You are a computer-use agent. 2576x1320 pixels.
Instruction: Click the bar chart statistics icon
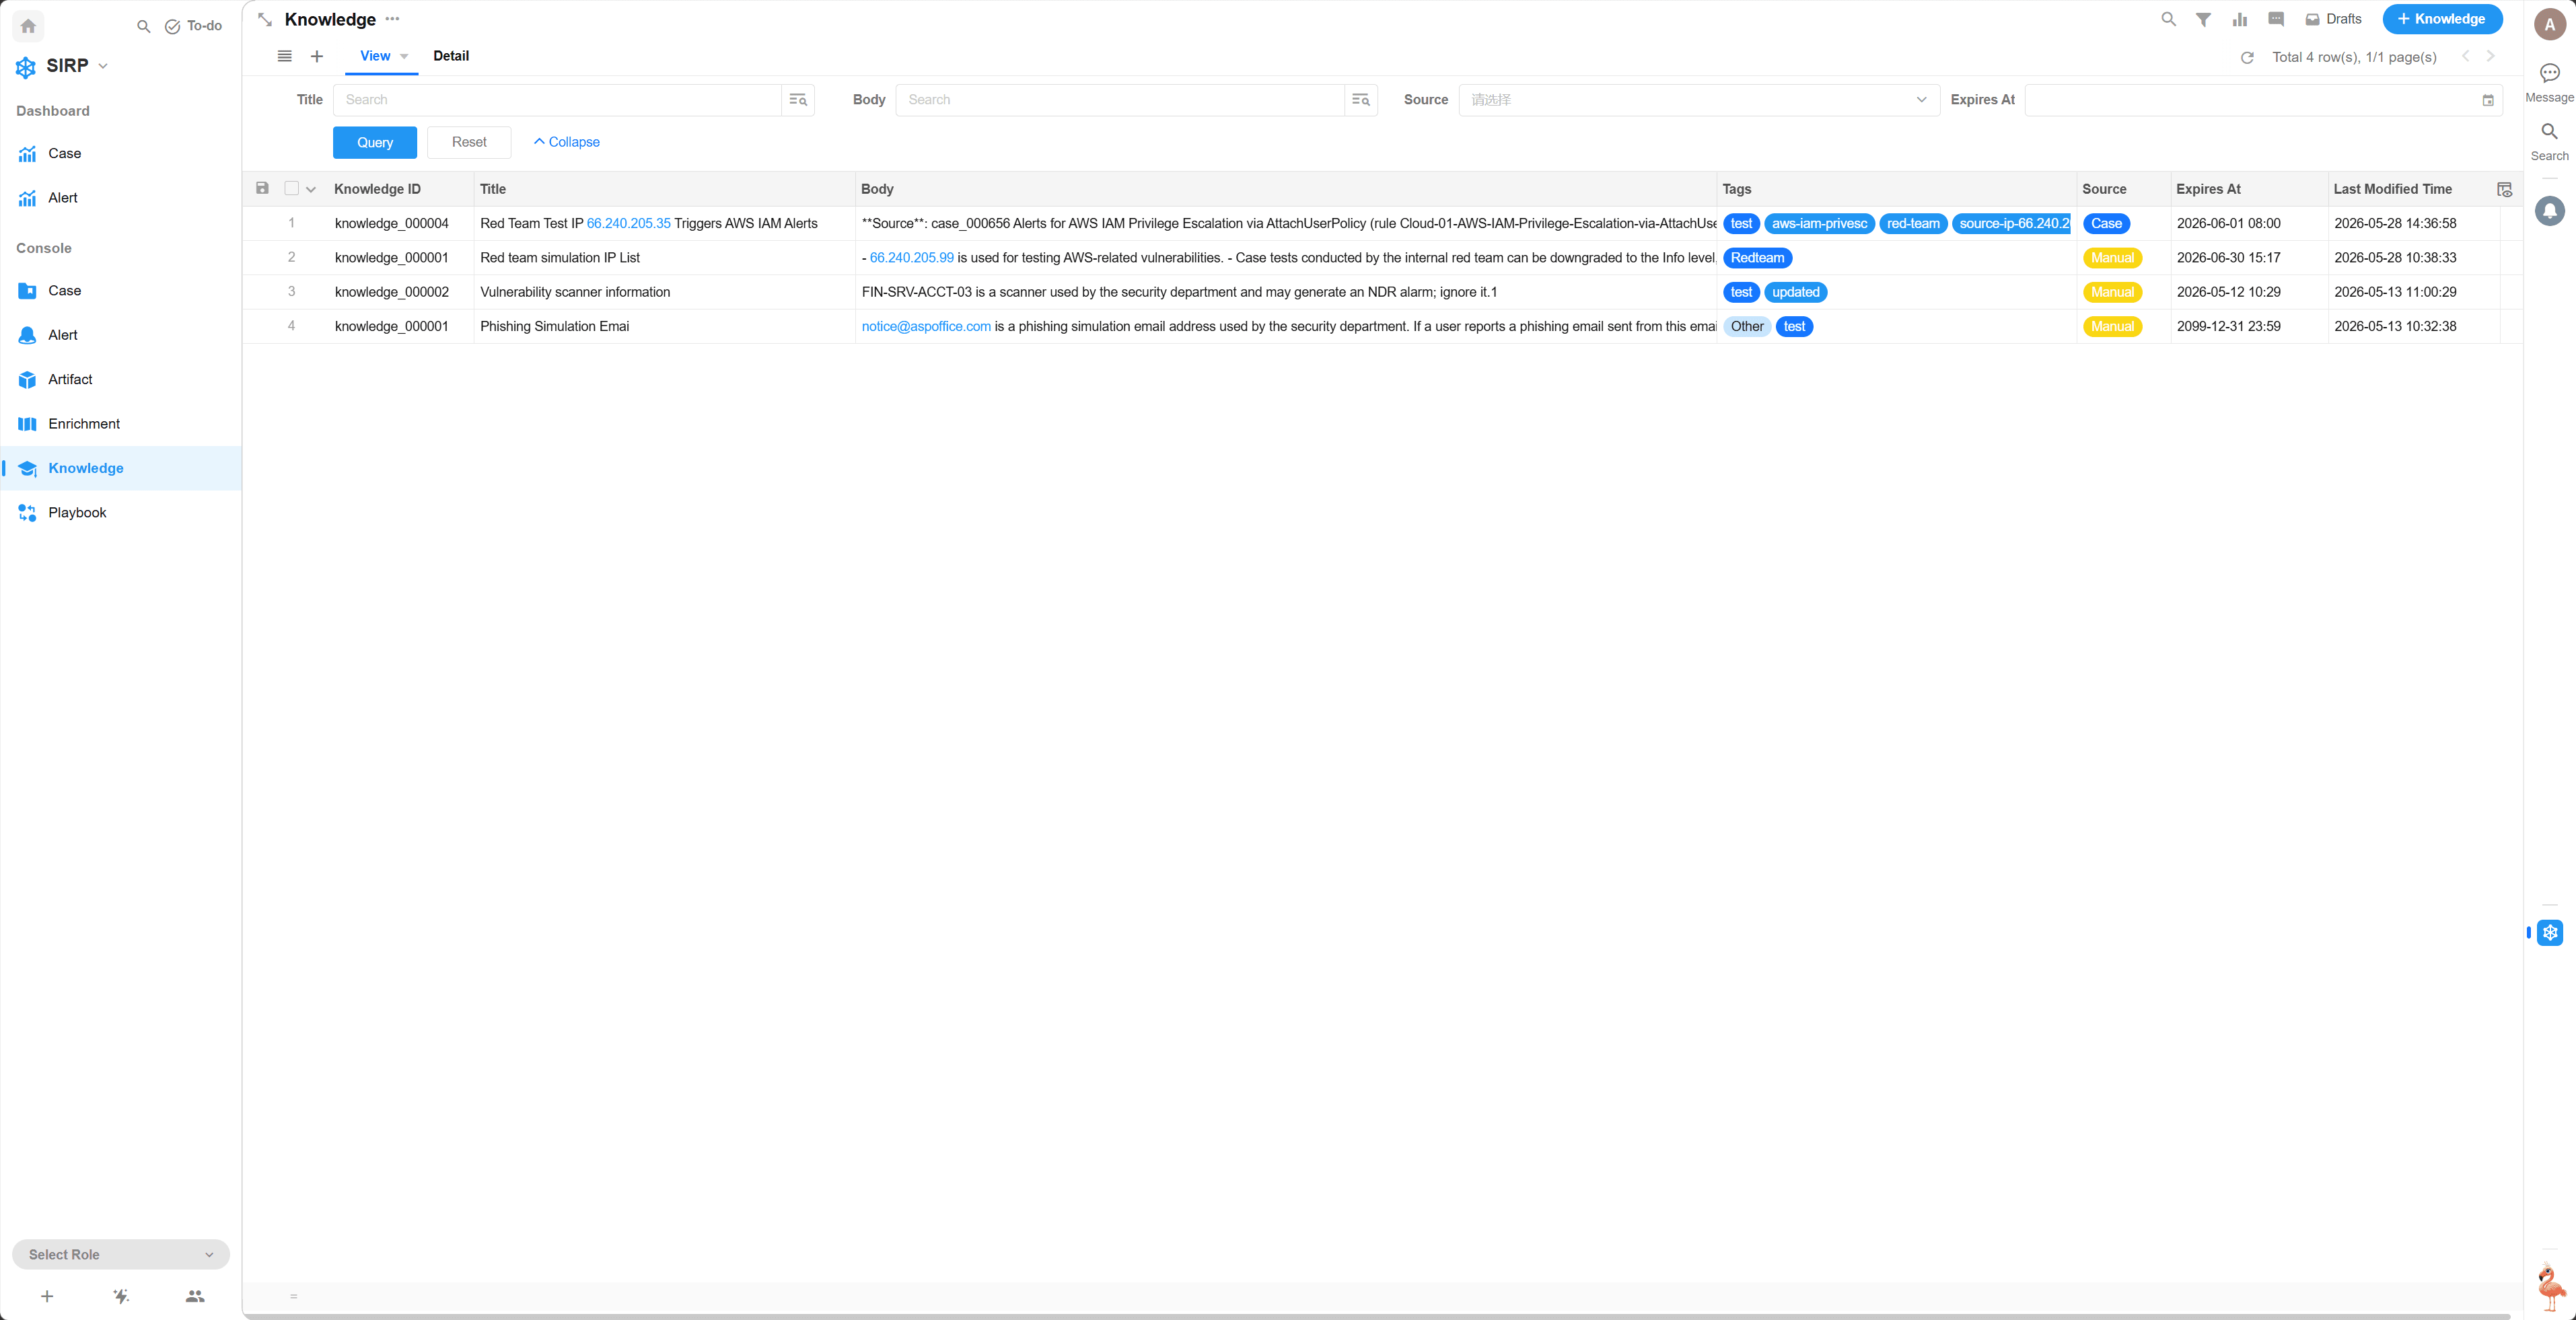point(2240,19)
